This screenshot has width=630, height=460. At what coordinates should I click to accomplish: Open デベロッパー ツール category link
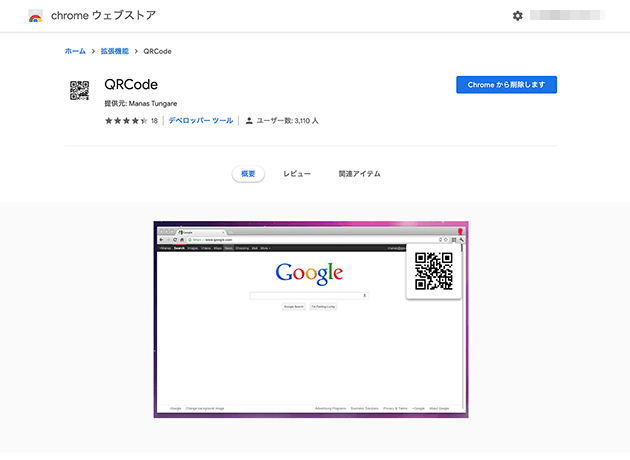(201, 121)
